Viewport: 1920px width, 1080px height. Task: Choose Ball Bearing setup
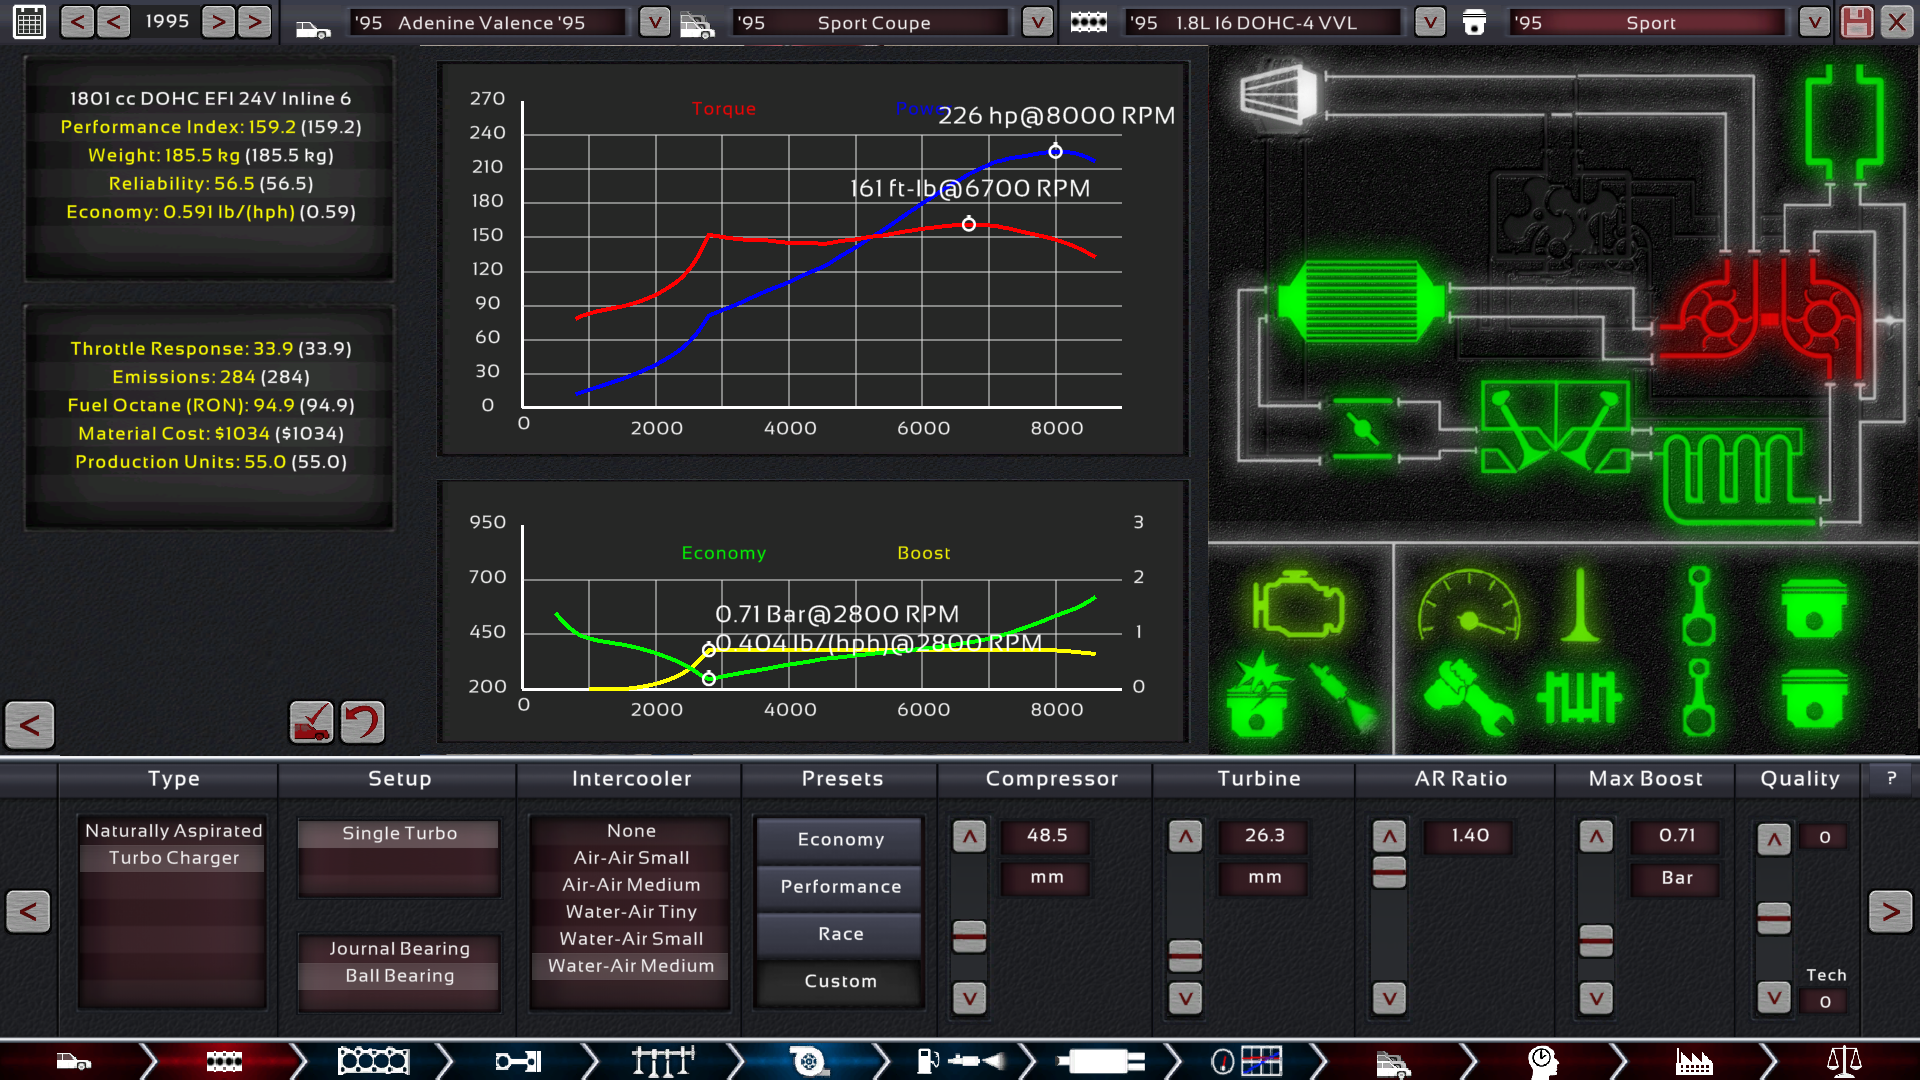(399, 975)
